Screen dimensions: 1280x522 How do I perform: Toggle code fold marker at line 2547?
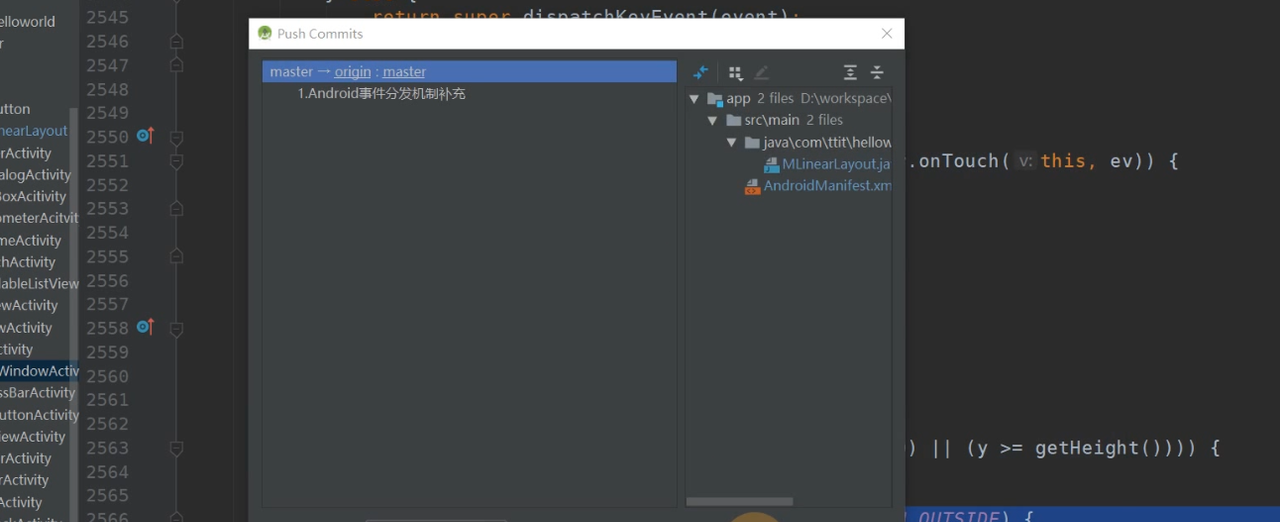tap(176, 65)
